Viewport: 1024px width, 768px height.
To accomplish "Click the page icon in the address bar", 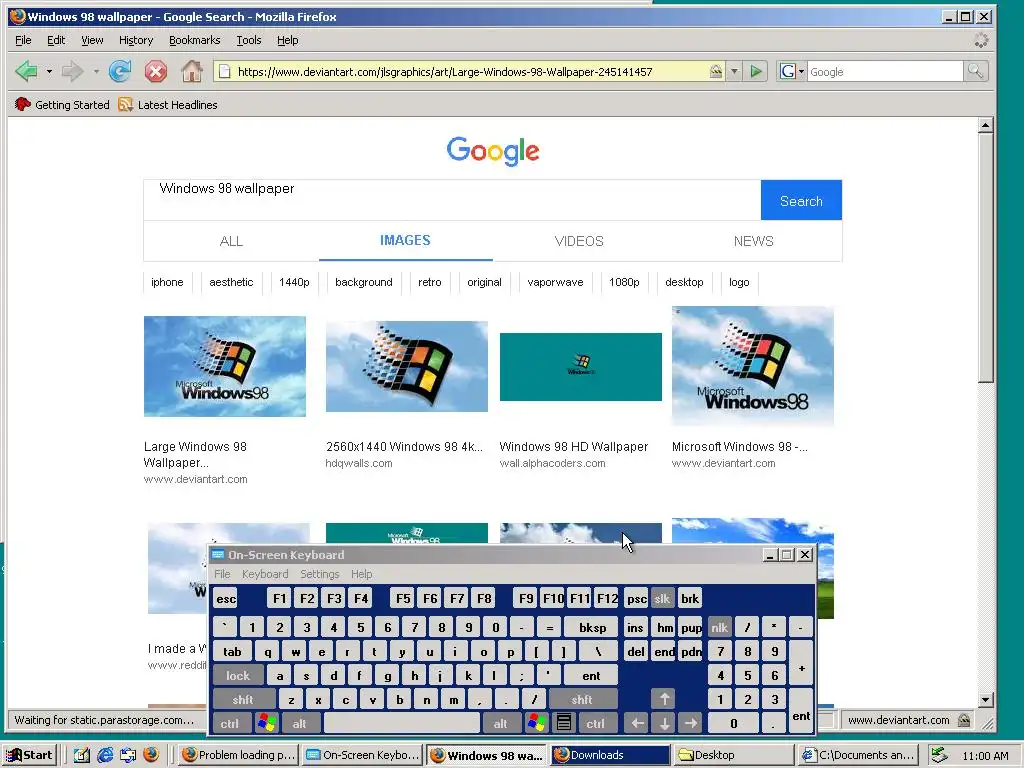I will pos(224,71).
